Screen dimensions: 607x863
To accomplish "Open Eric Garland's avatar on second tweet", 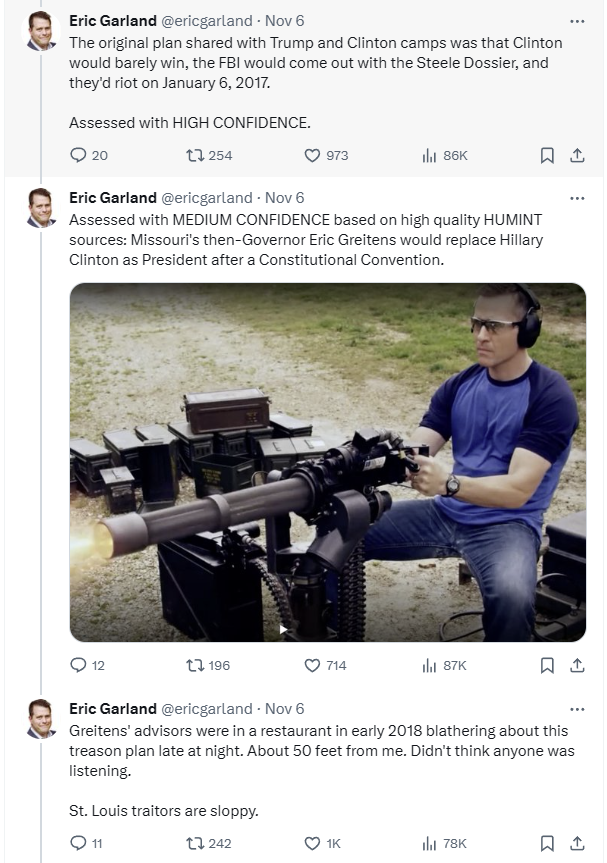I will pos(41,207).
